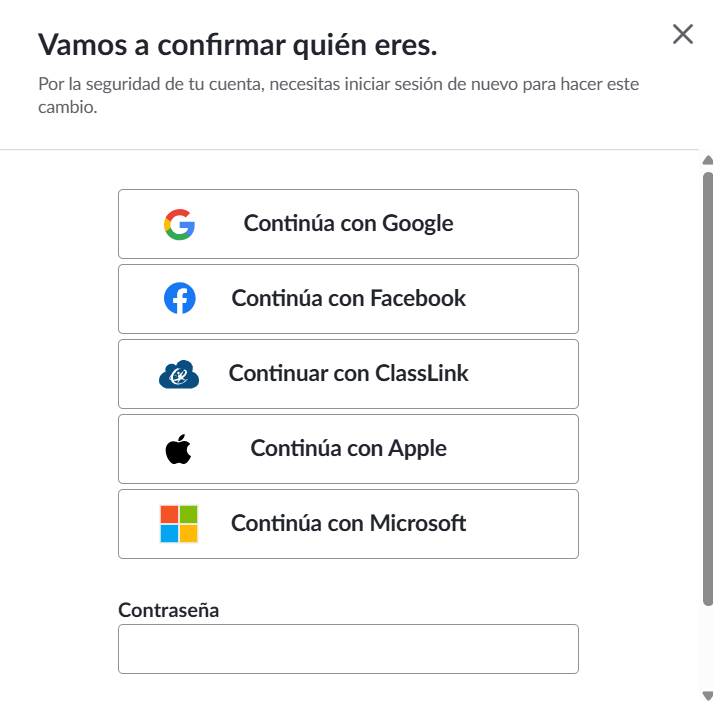Click the ClassLink cloud icon

click(x=179, y=374)
